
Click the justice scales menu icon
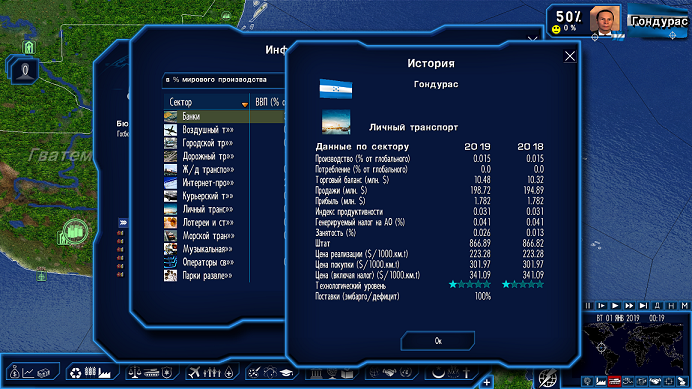click(134, 373)
